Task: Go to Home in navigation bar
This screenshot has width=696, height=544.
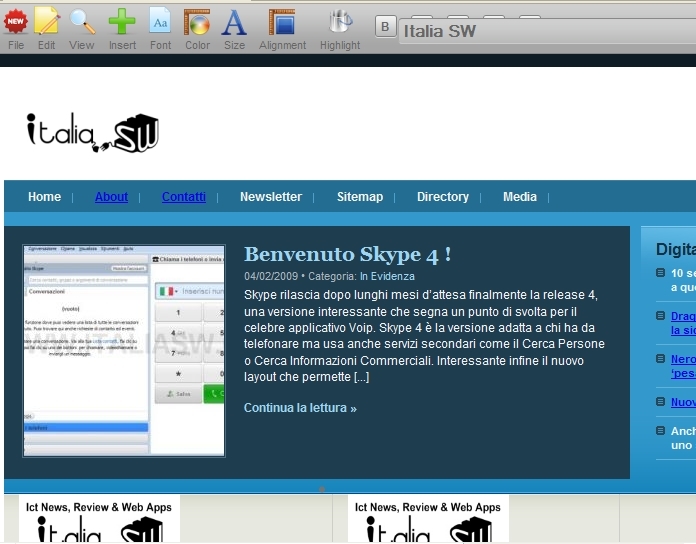Action: tap(44, 197)
